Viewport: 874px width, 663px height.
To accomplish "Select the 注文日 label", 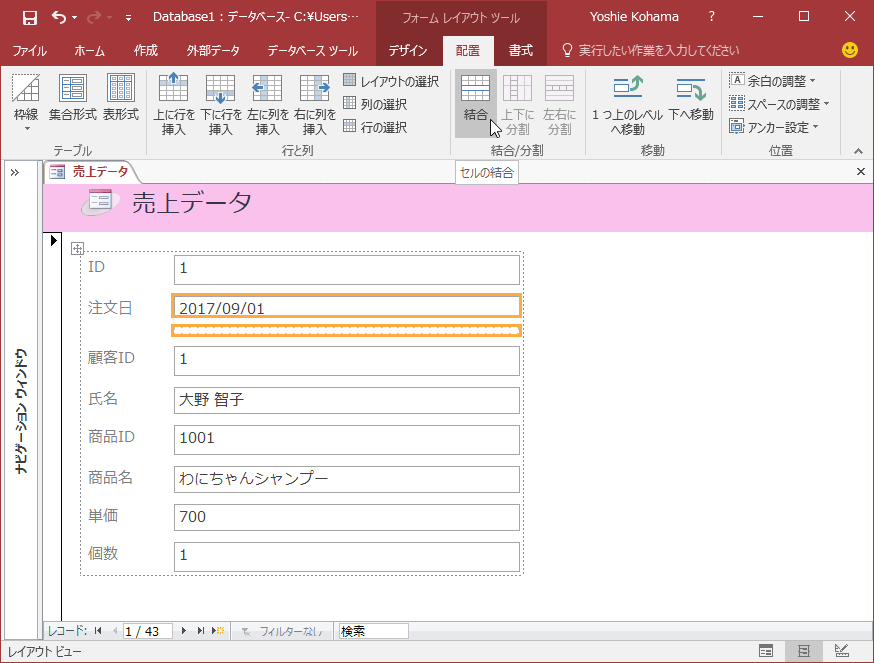I will point(110,308).
